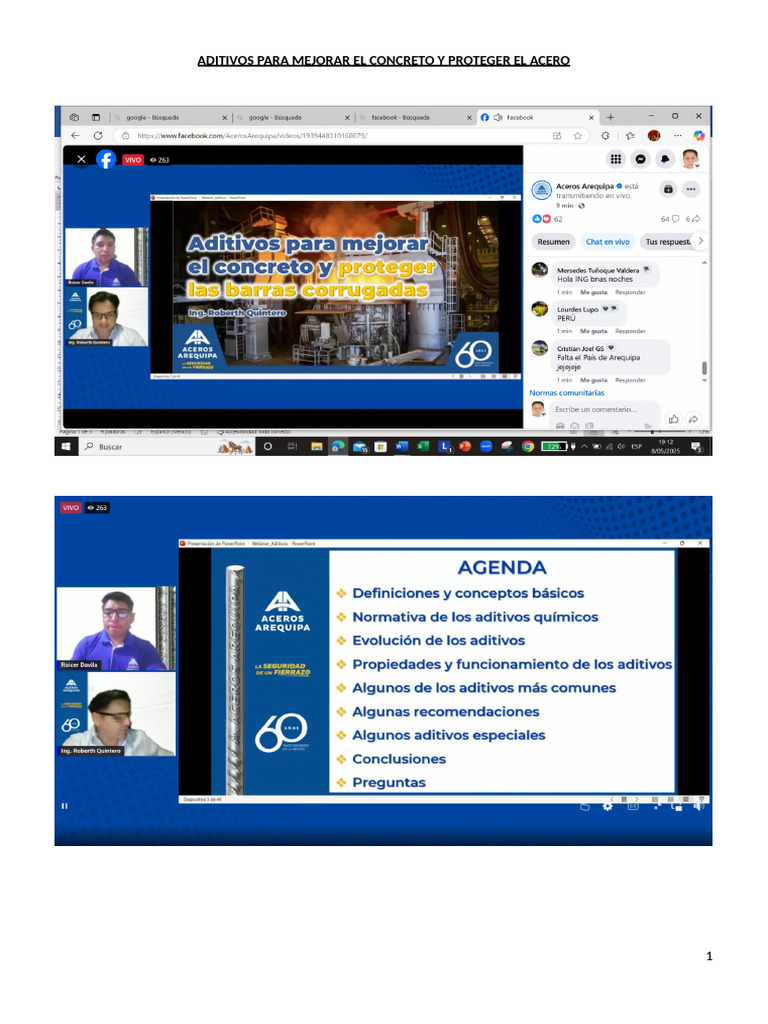Reply to Lourdes Lupo's comment

[630, 331]
